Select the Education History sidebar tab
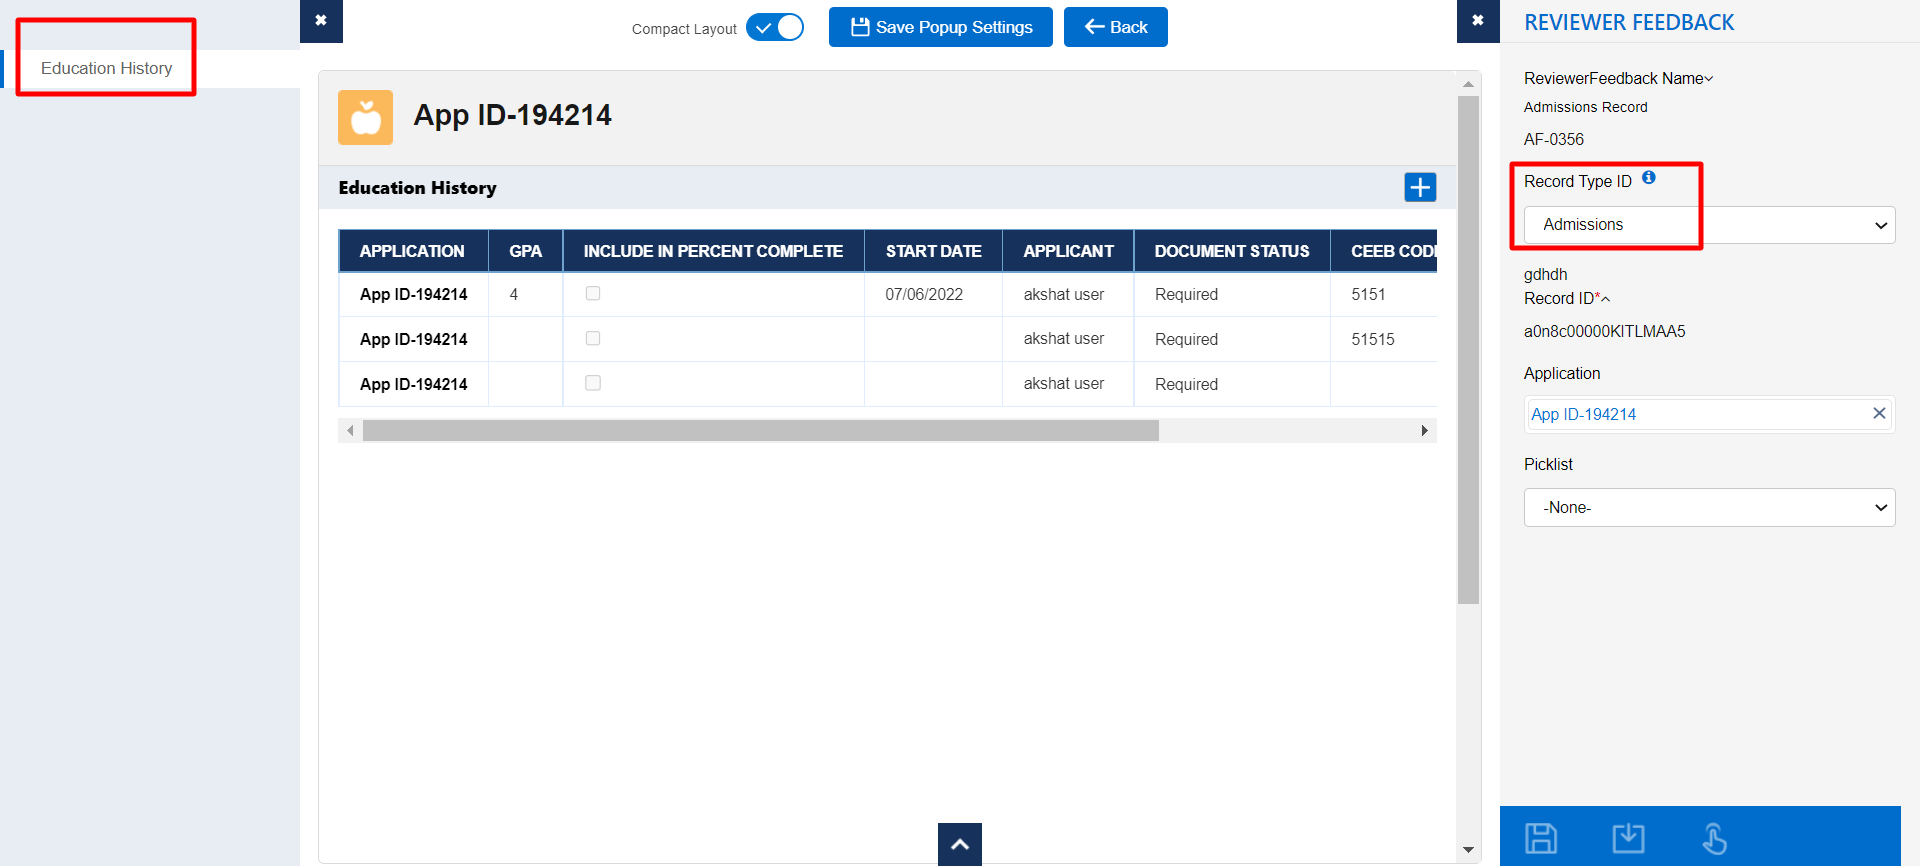This screenshot has width=1920, height=866. [x=107, y=68]
